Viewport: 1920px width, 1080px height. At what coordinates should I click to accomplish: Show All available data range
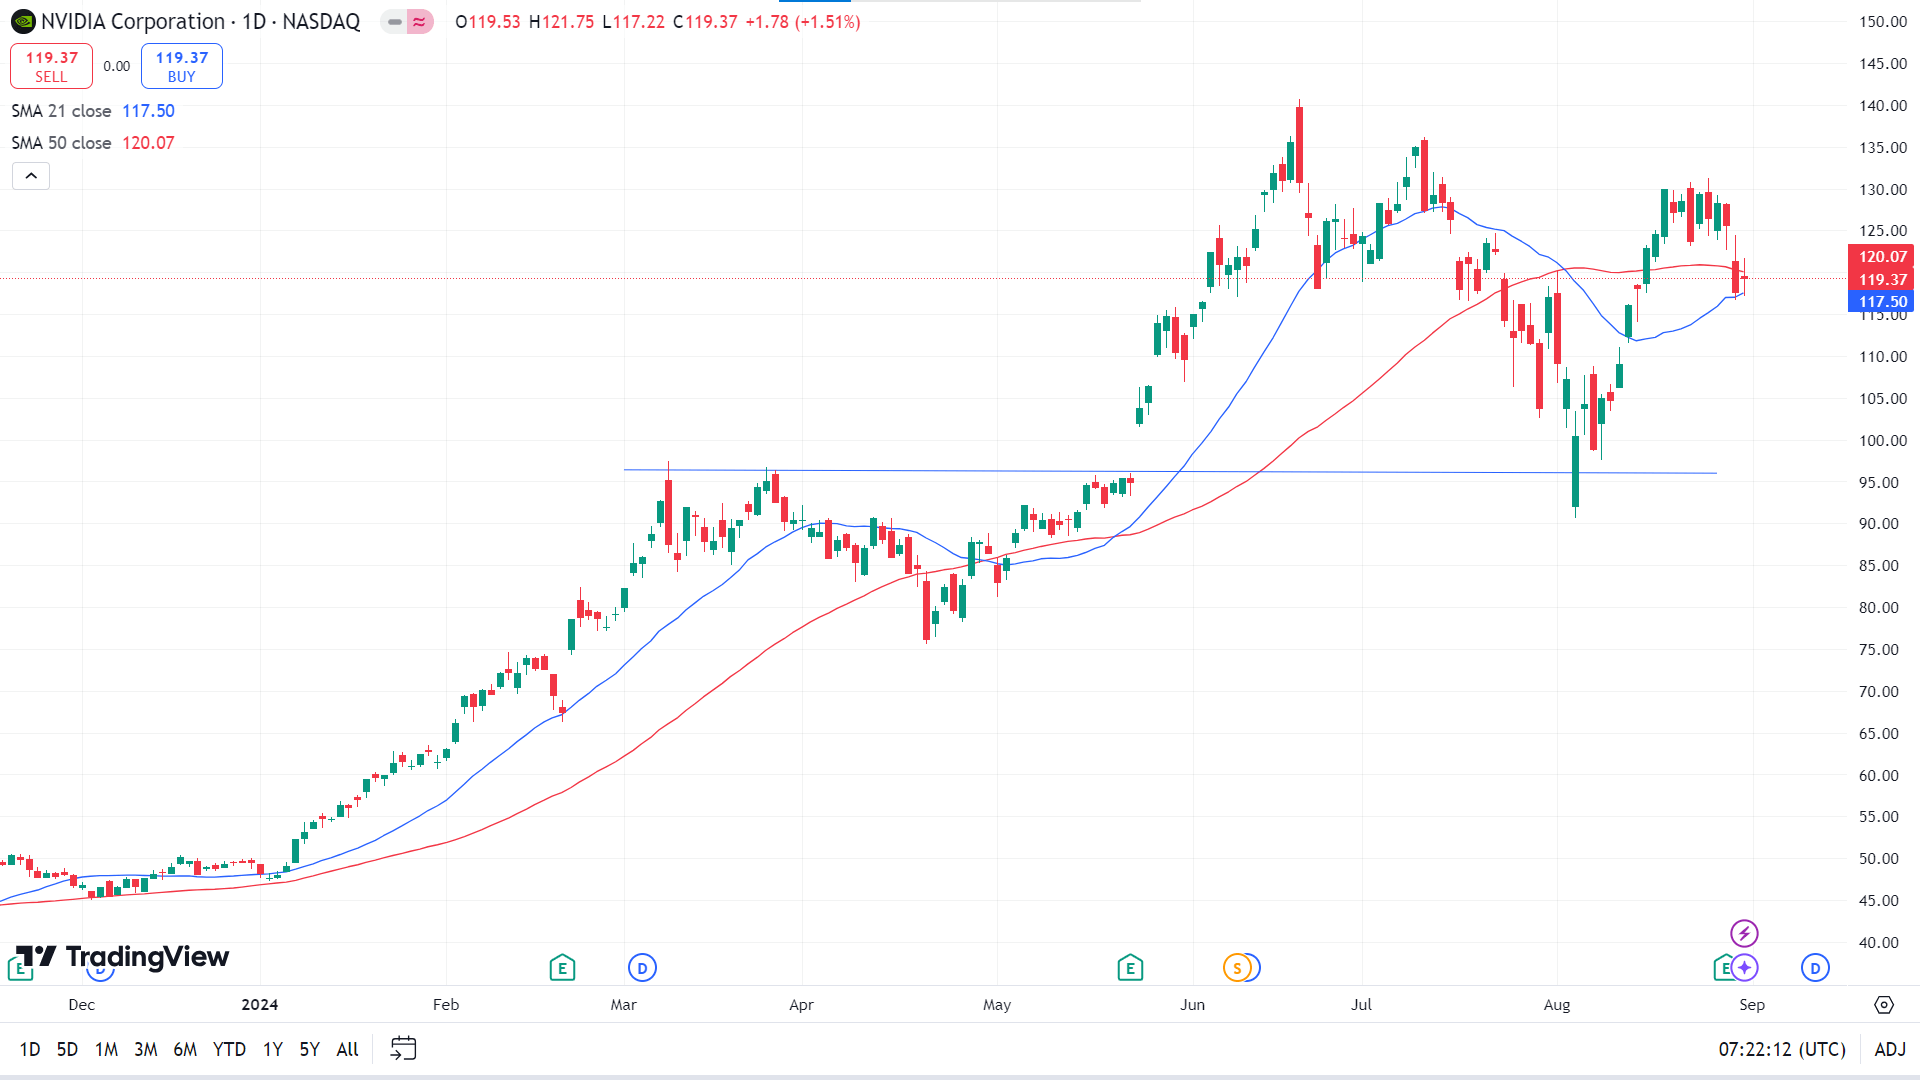347,1049
